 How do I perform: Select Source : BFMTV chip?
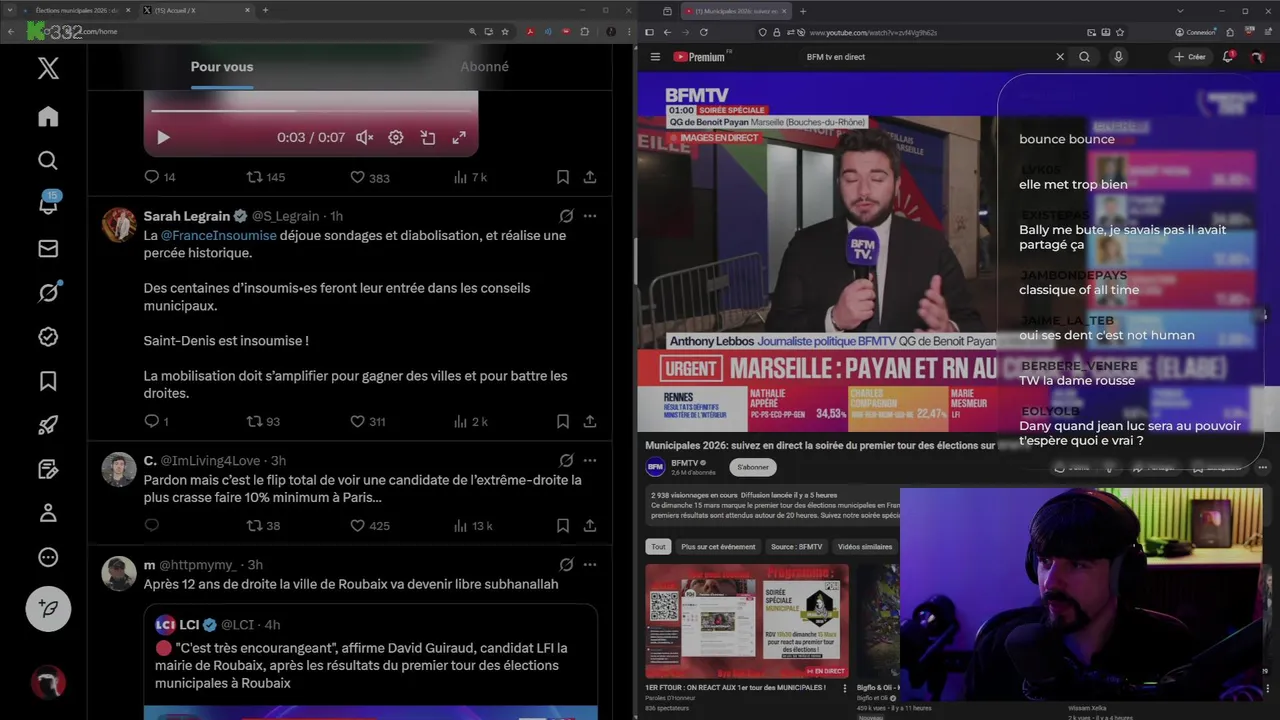[797, 547]
